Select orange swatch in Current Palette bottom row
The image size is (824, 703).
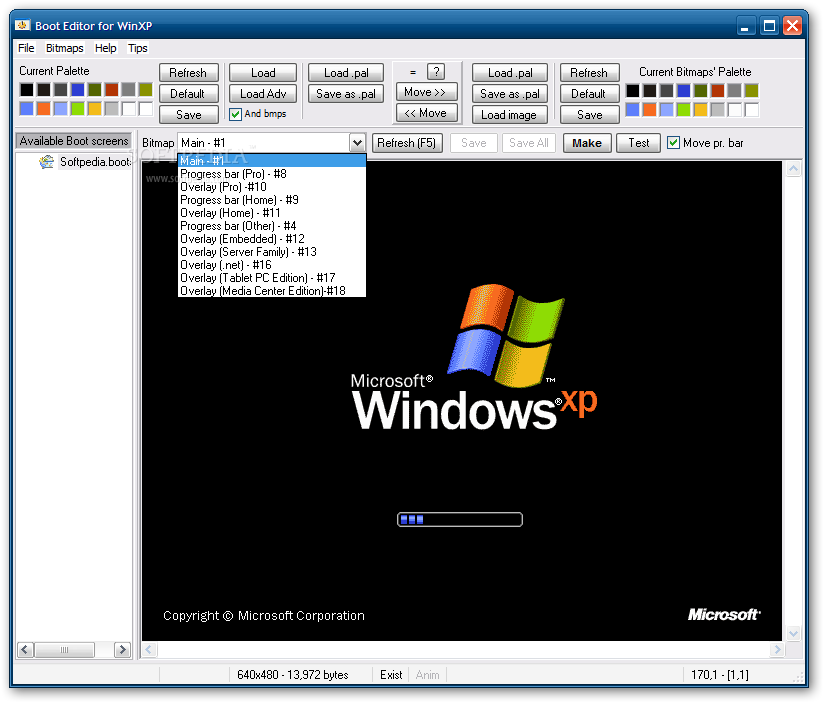(44, 109)
